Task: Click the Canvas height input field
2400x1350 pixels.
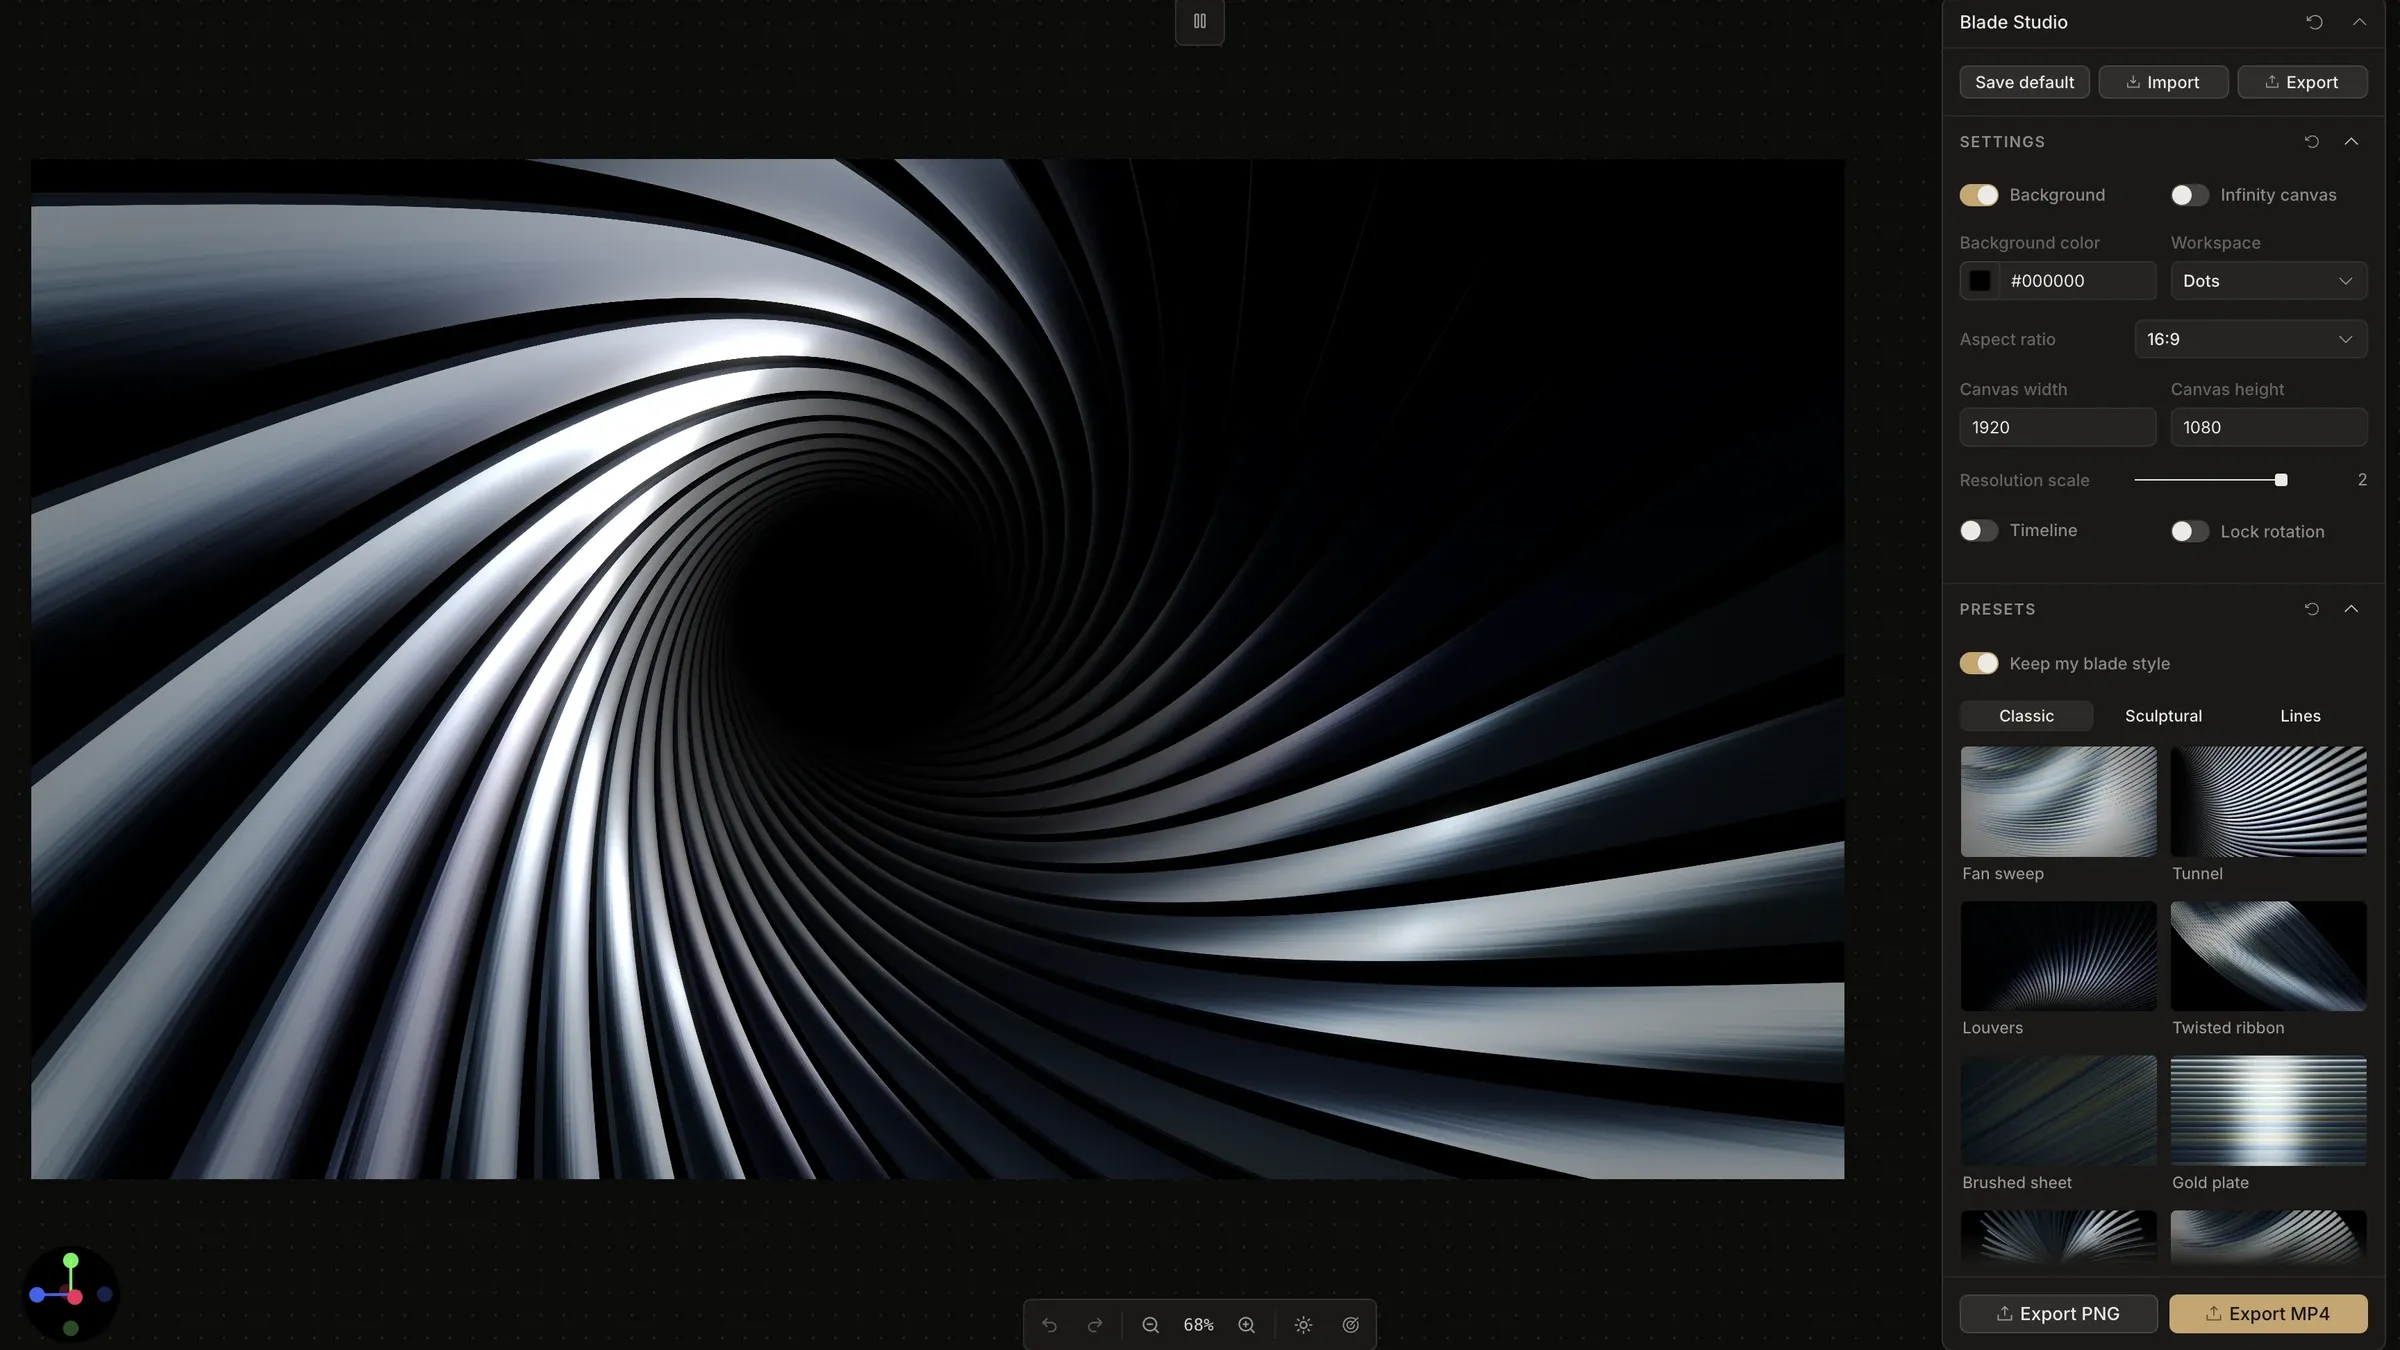Action: click(2268, 427)
